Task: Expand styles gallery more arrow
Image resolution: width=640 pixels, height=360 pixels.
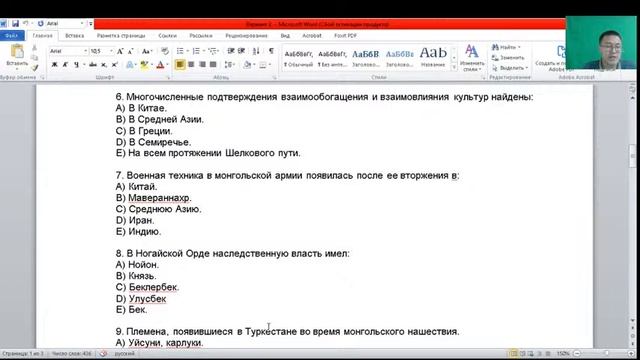Action: tap(453, 68)
